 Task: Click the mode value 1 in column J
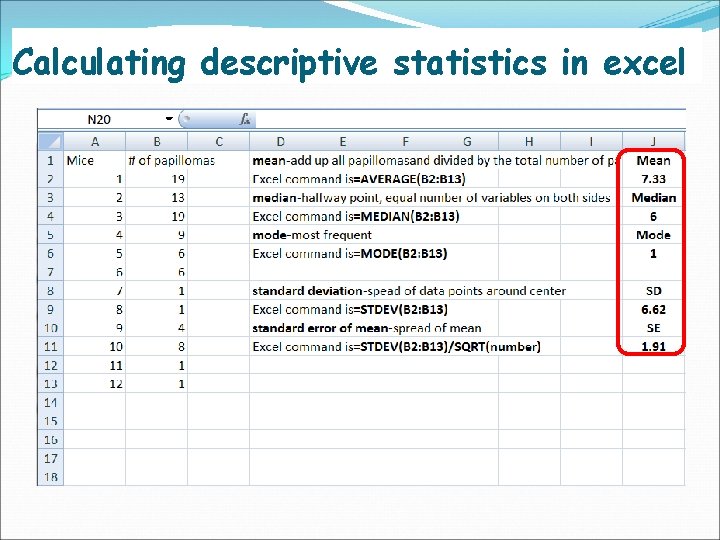pyautogui.click(x=653, y=253)
